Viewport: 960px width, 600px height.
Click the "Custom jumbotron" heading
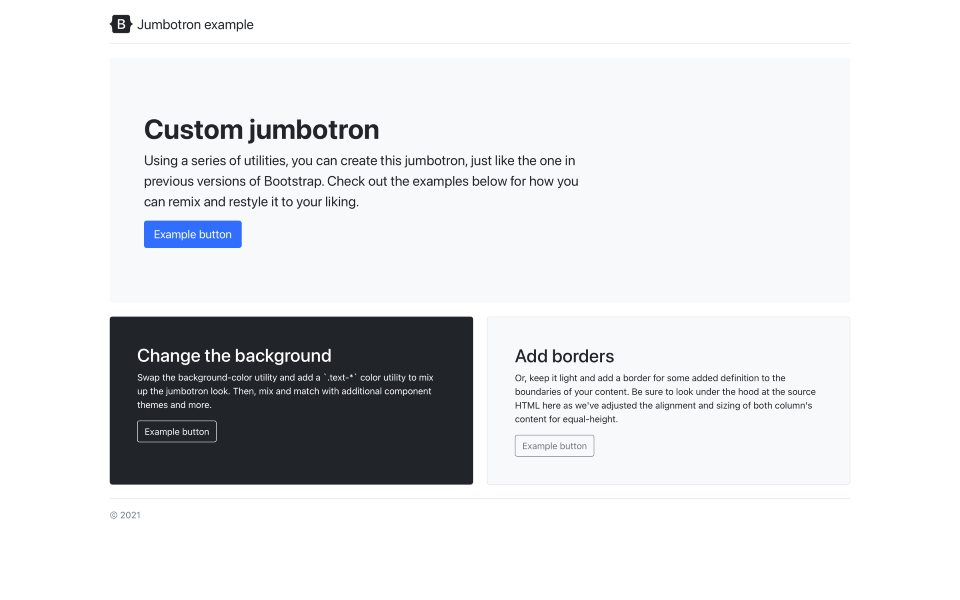pos(261,130)
